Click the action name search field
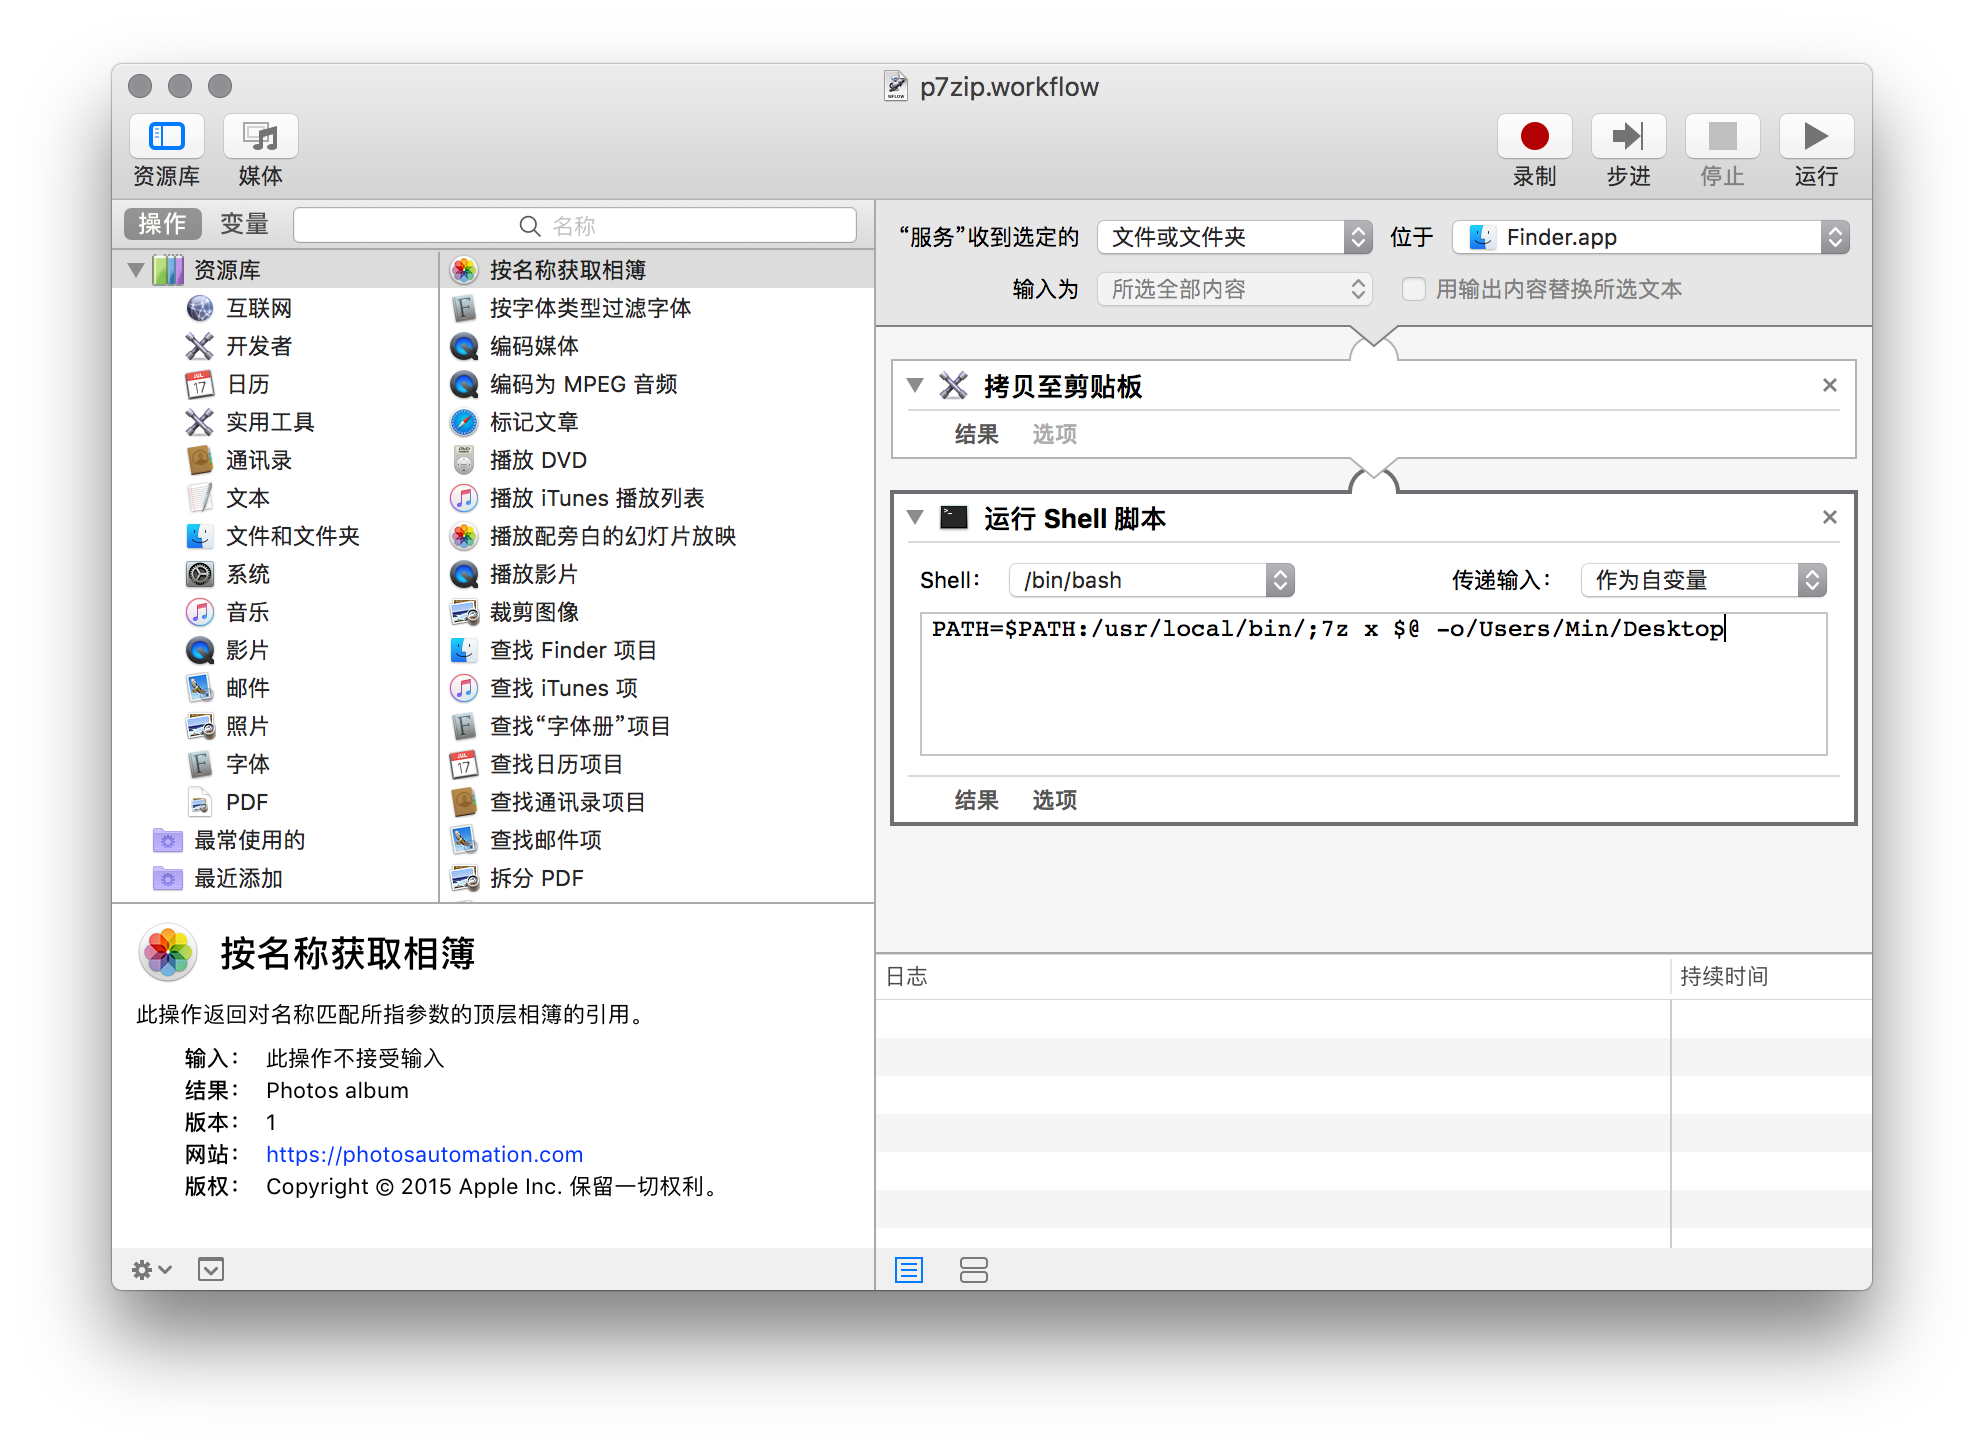This screenshot has width=1984, height=1450. [575, 226]
